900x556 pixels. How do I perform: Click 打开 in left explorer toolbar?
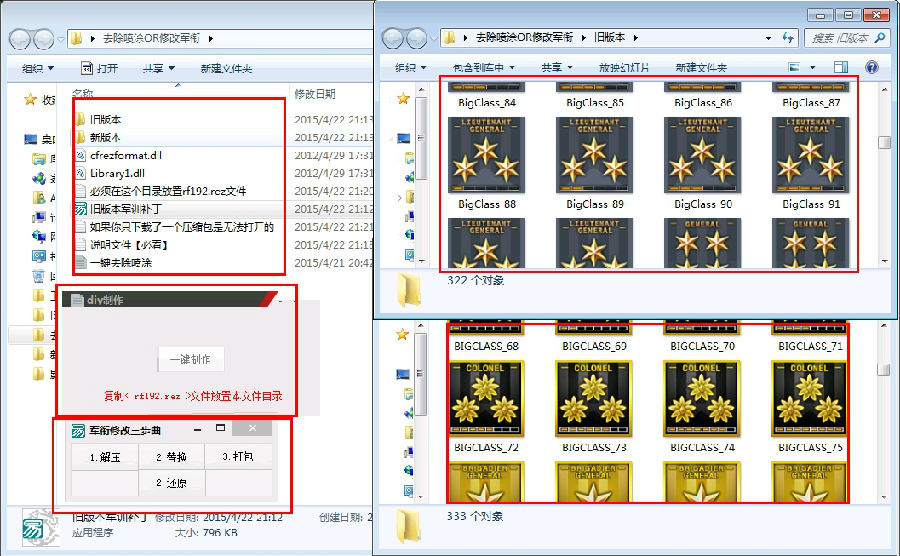pyautogui.click(x=100, y=68)
